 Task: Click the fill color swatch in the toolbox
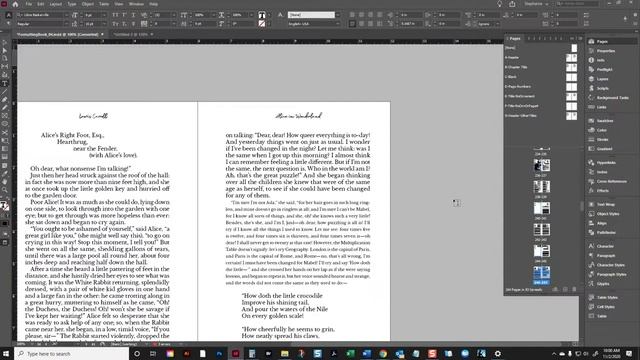pyautogui.click(x=3, y=205)
